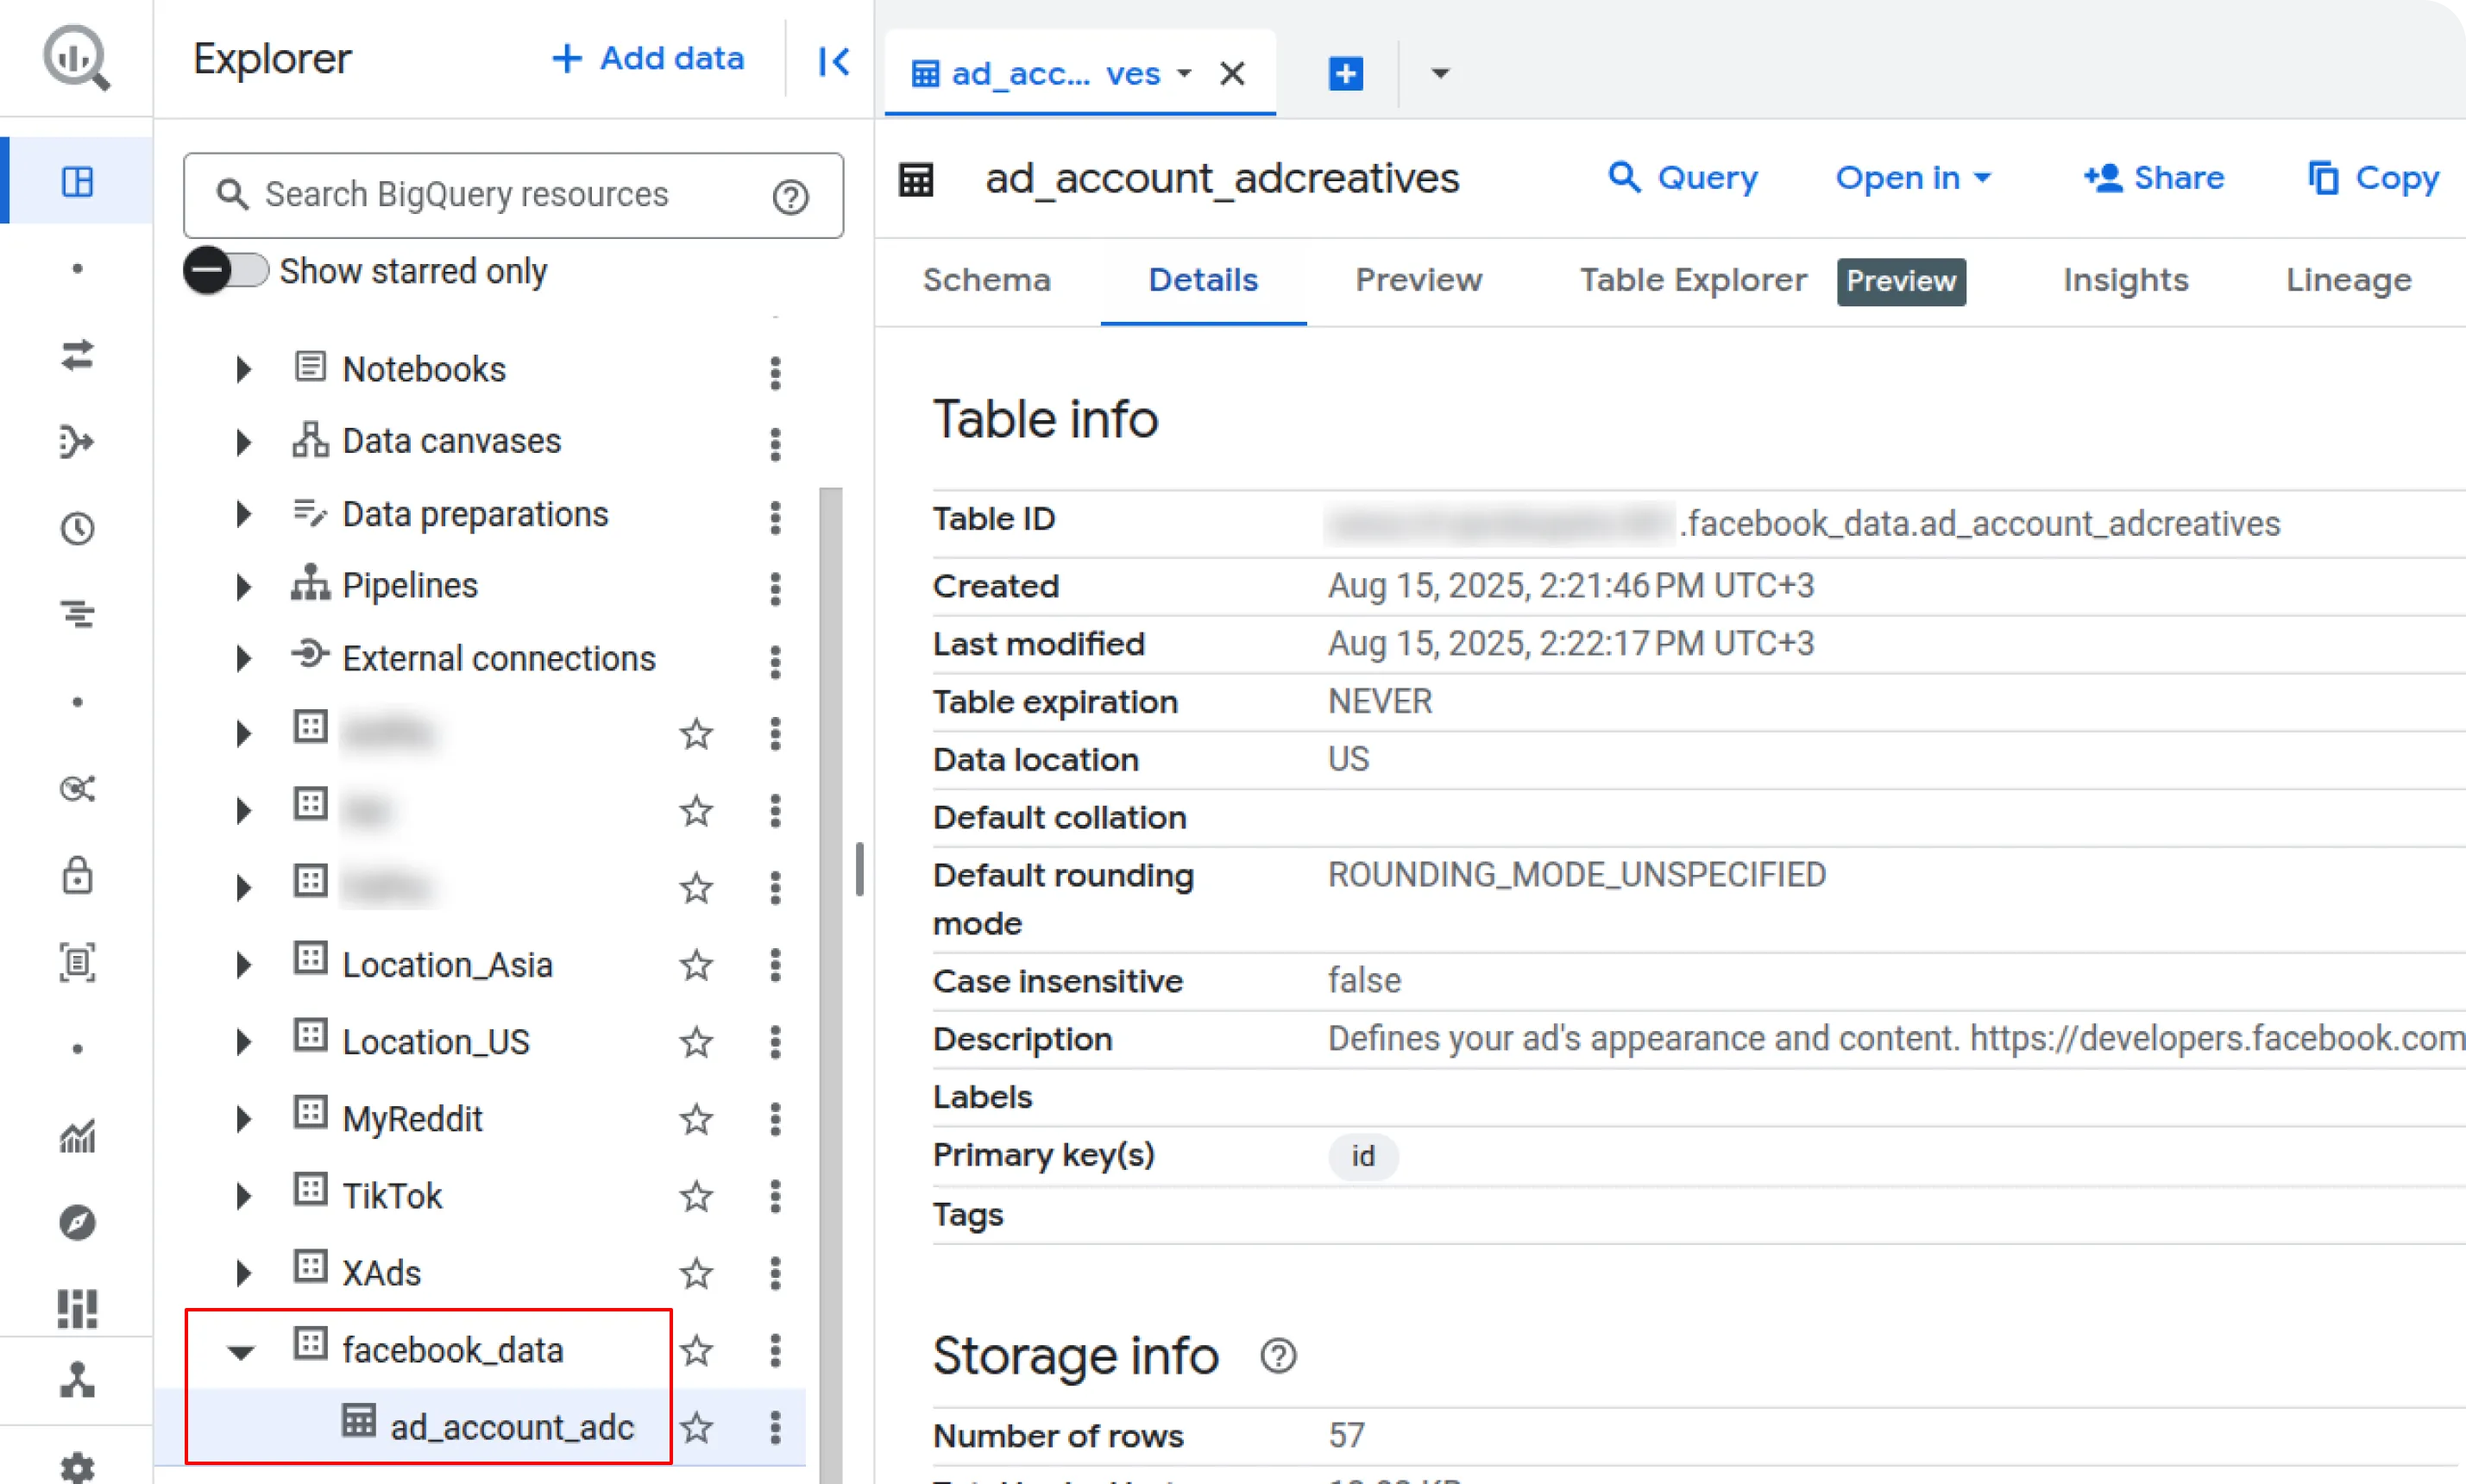
Task: Open three-dot menu for Pipelines
Action: pos(775,588)
